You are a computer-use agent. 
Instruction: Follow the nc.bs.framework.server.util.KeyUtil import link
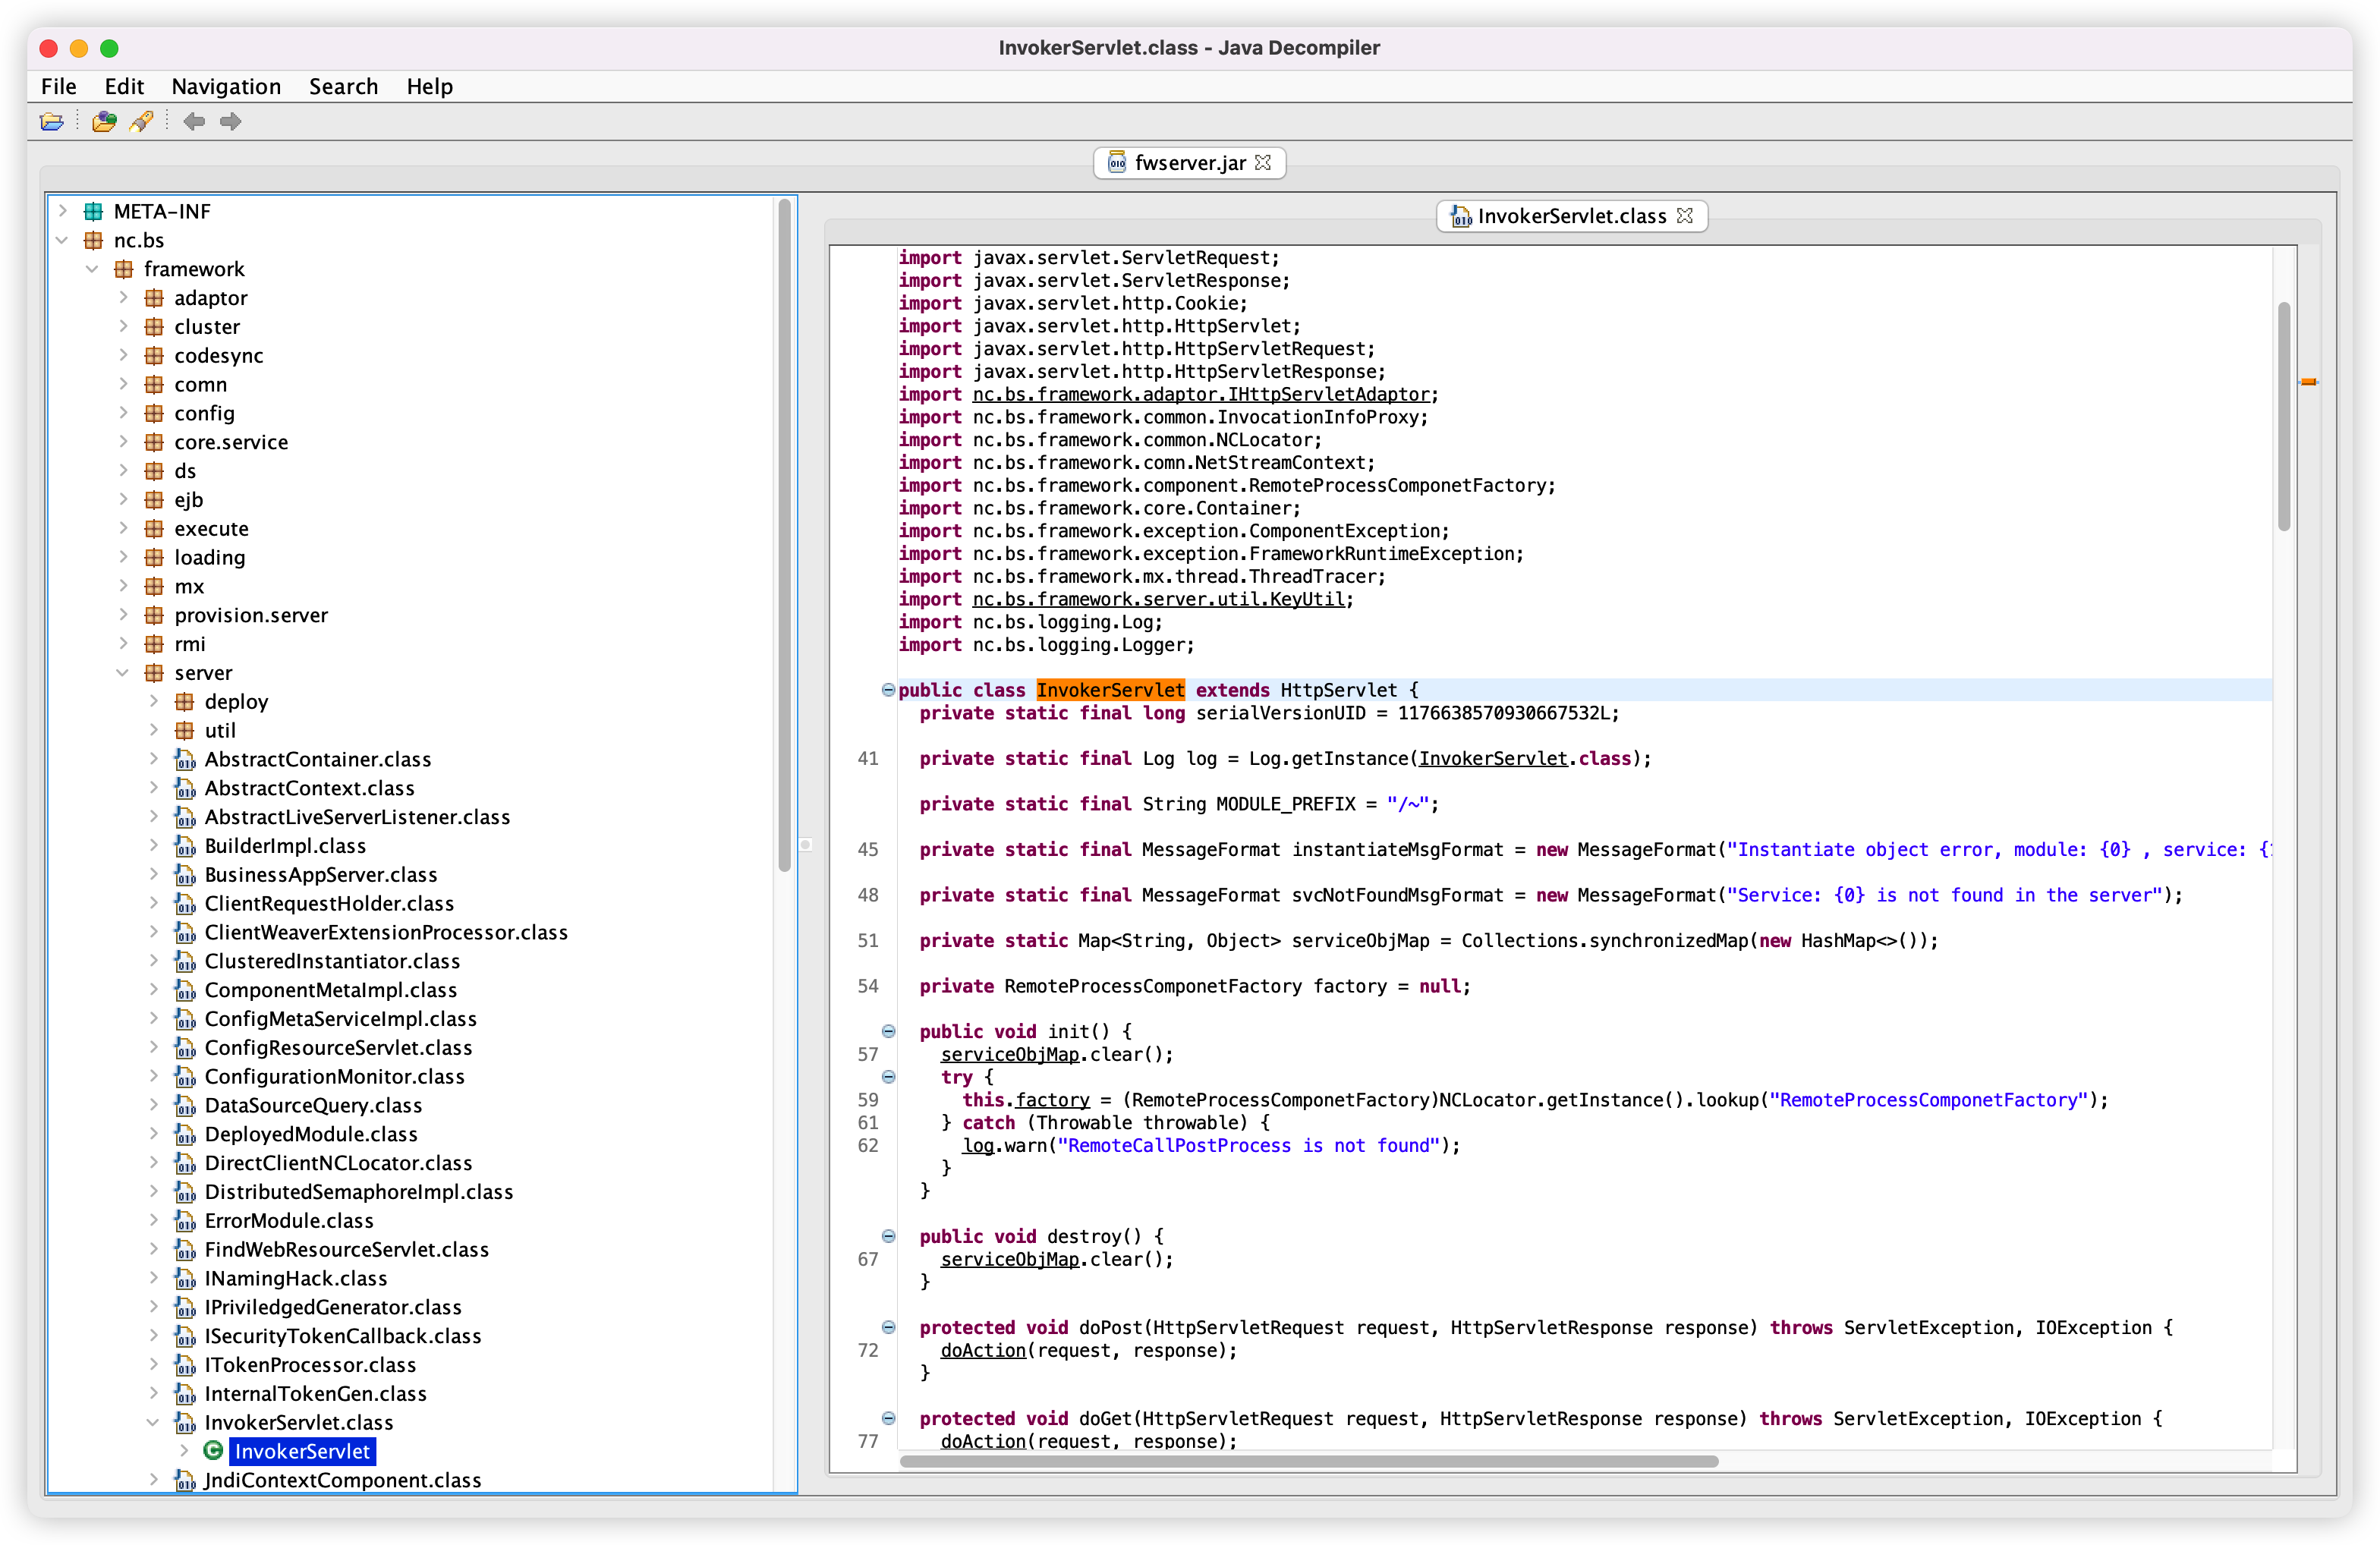tap(1159, 599)
